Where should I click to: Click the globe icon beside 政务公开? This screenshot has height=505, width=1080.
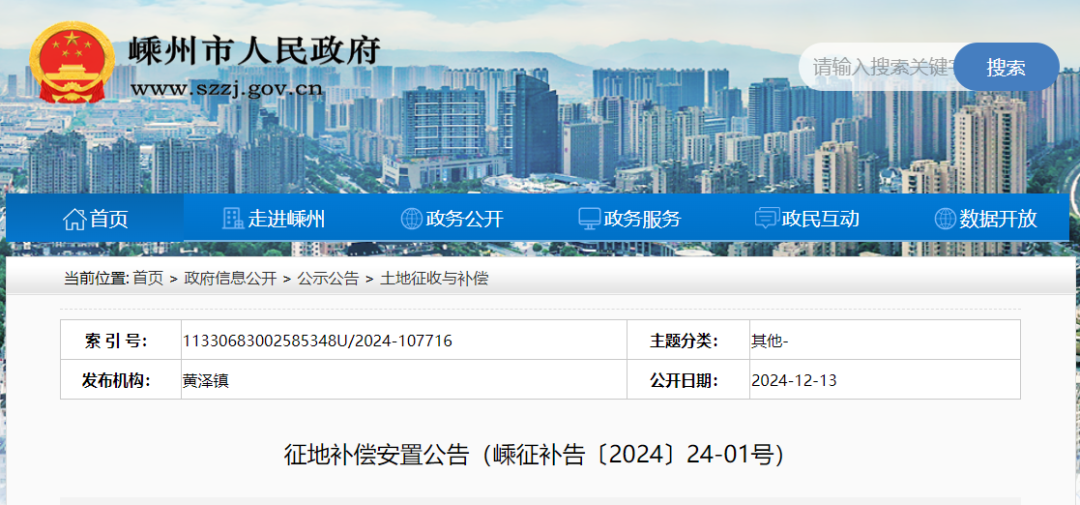tap(411, 219)
